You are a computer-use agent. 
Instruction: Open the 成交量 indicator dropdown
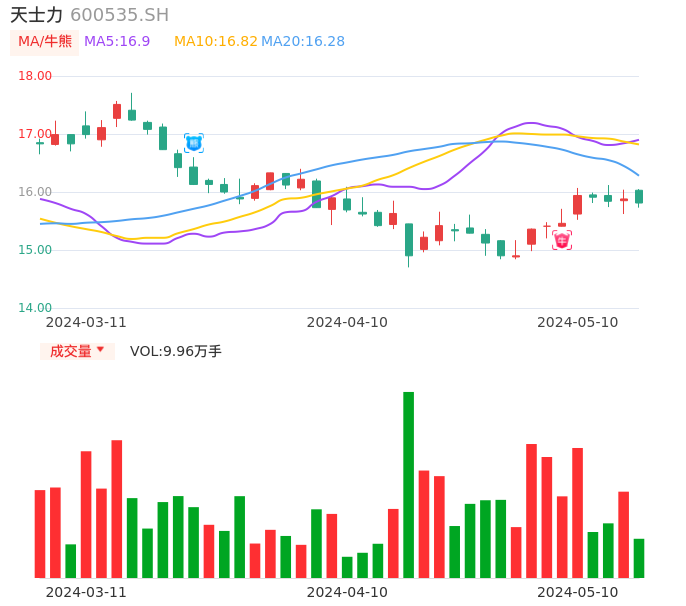pyautogui.click(x=77, y=351)
